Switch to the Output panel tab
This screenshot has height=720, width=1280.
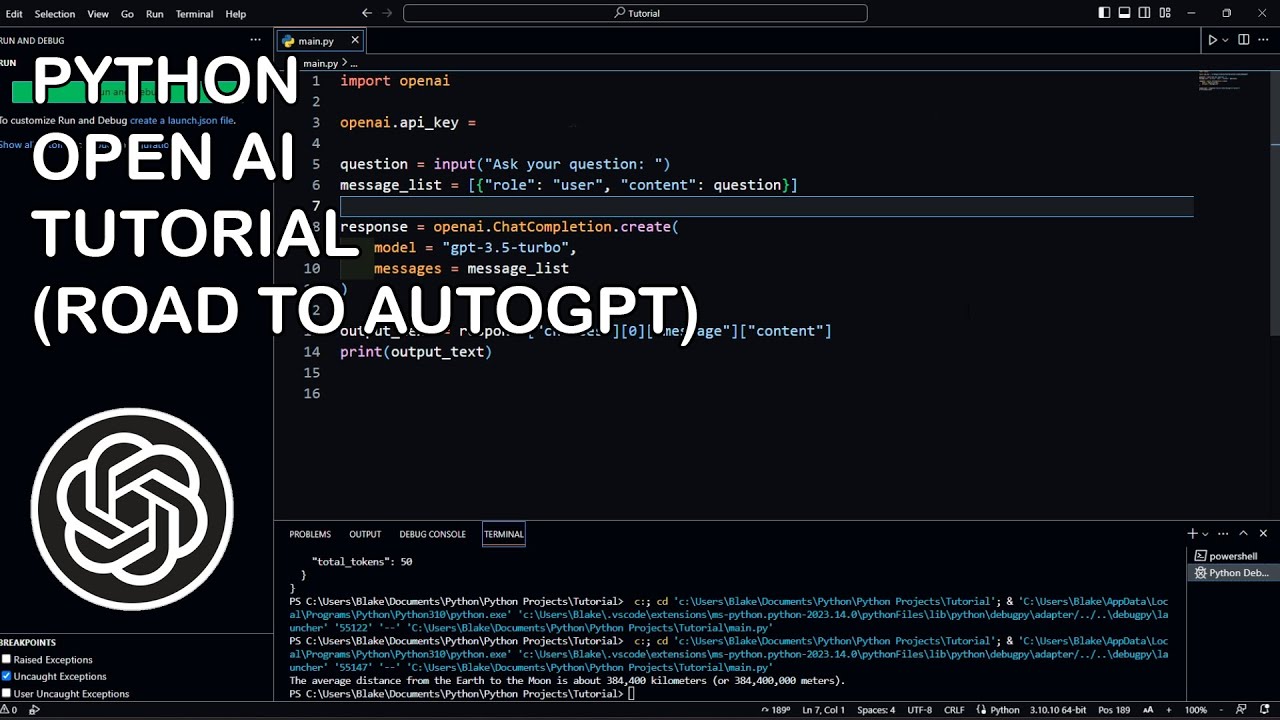tap(365, 534)
